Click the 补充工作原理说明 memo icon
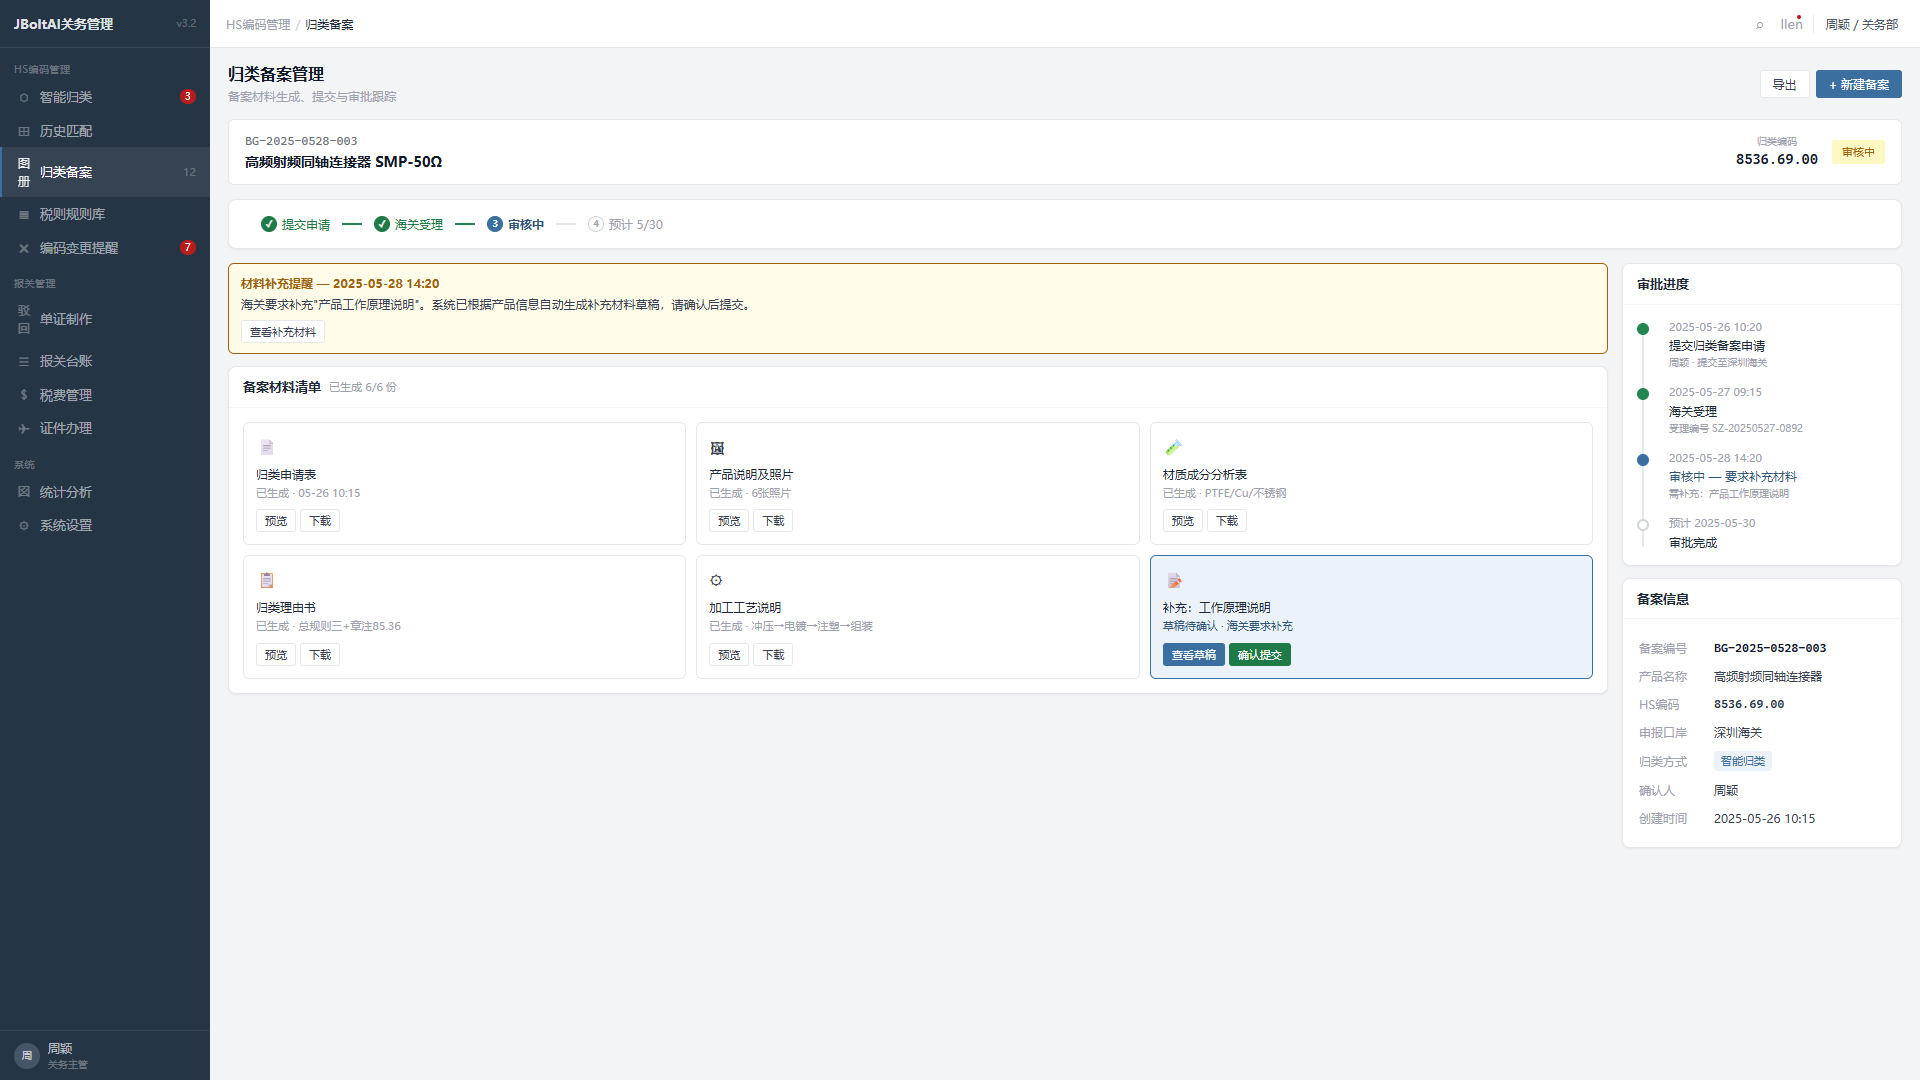This screenshot has width=1920, height=1080. coord(1174,581)
